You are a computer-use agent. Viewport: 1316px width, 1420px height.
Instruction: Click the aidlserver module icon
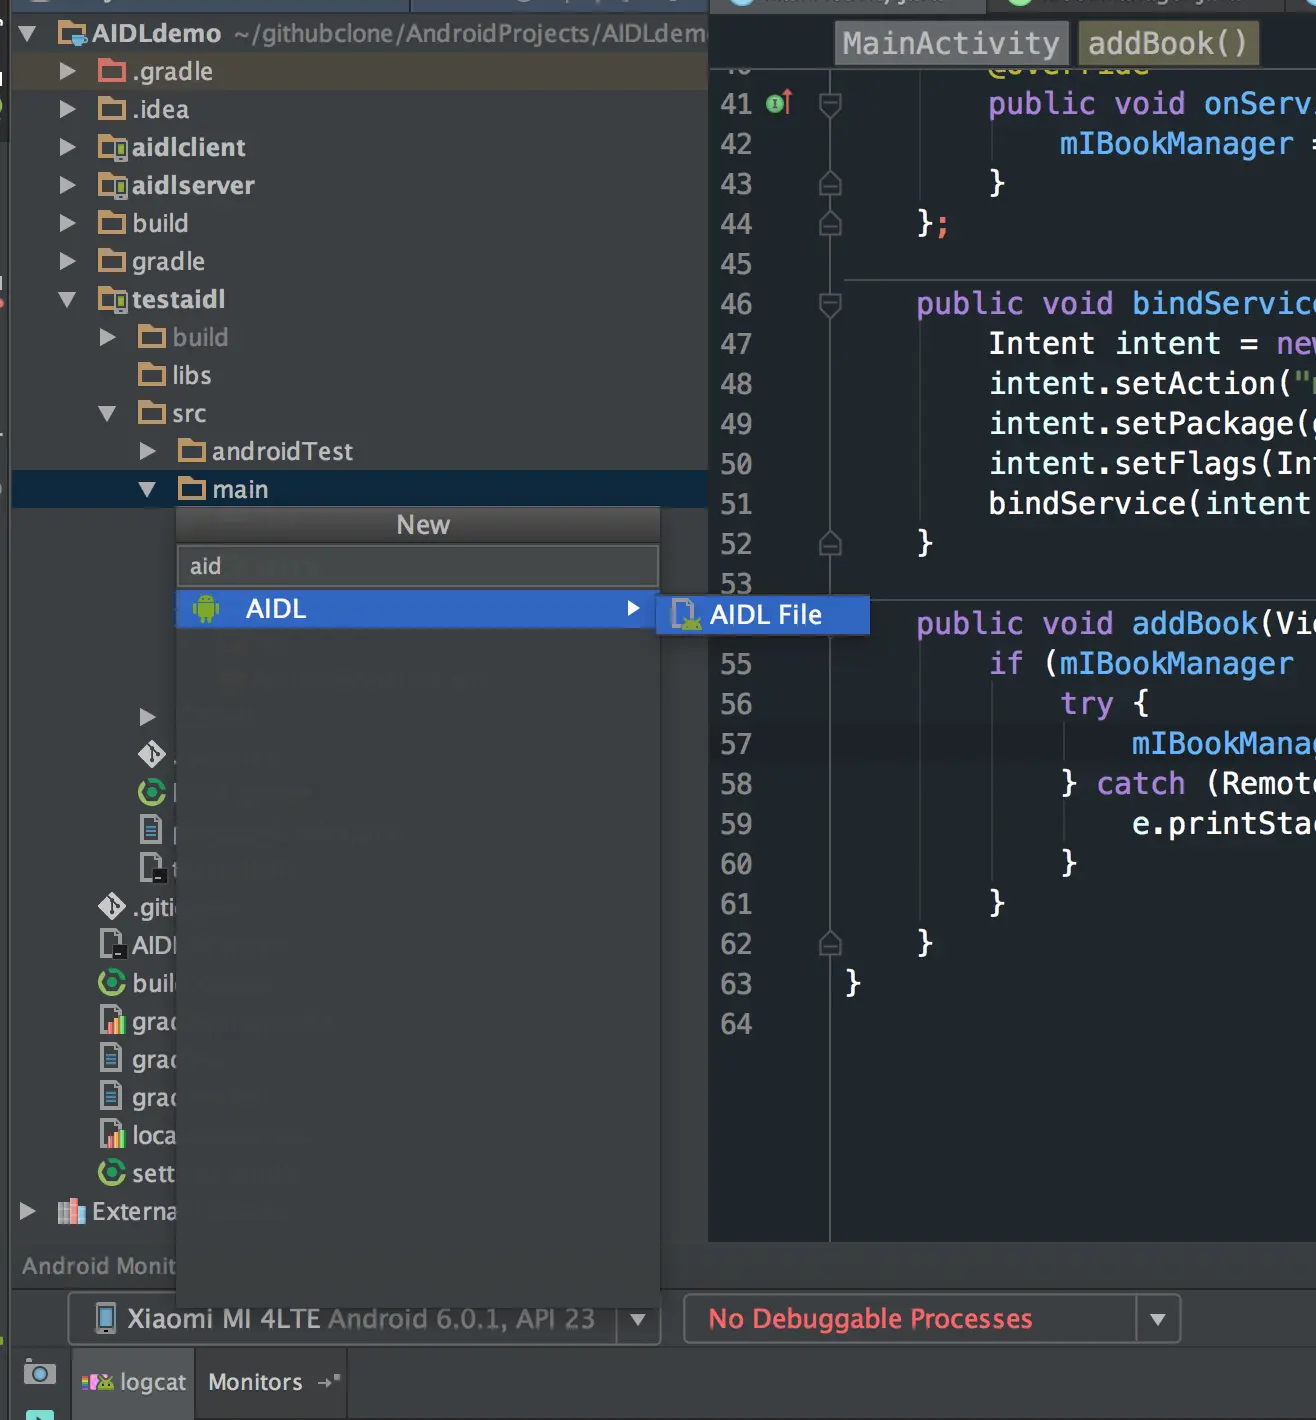(113, 186)
